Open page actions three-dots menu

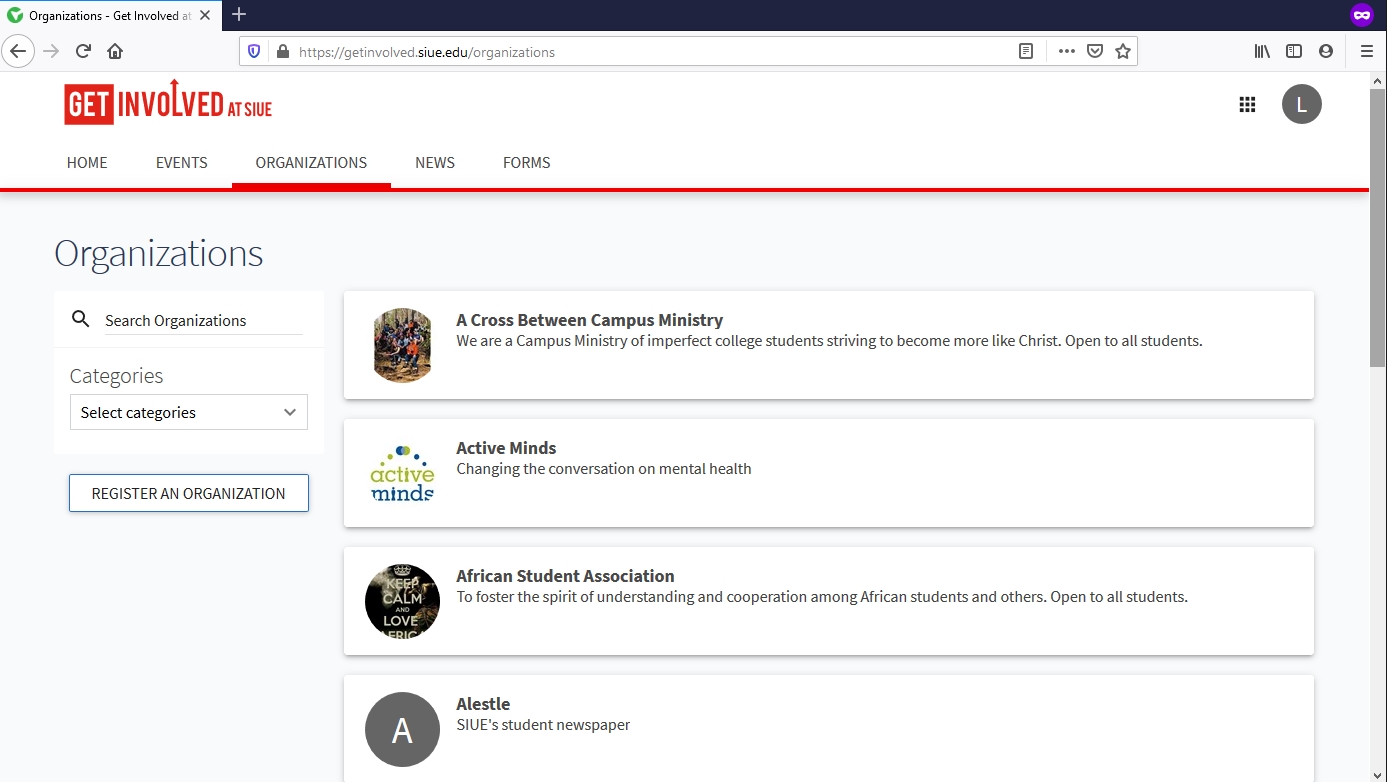point(1066,52)
